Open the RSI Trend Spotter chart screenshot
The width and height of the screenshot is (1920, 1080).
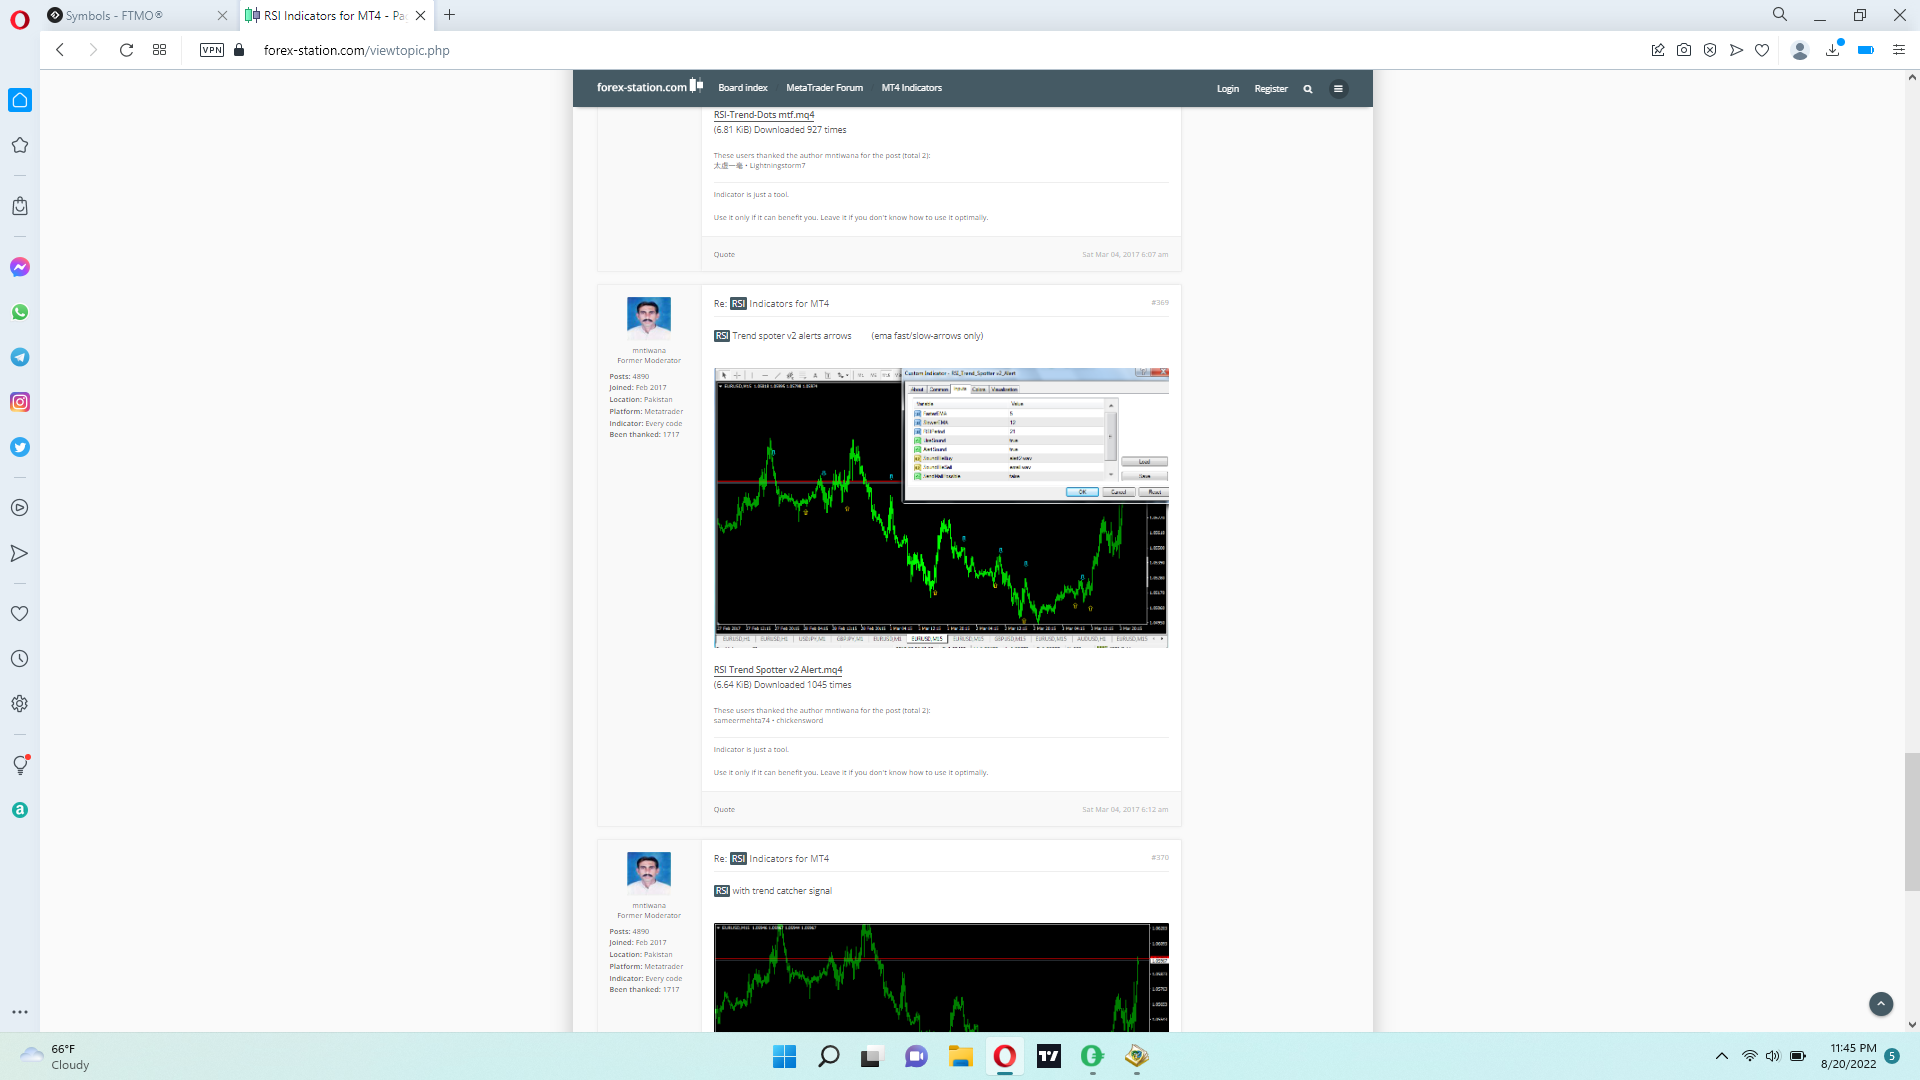940,508
